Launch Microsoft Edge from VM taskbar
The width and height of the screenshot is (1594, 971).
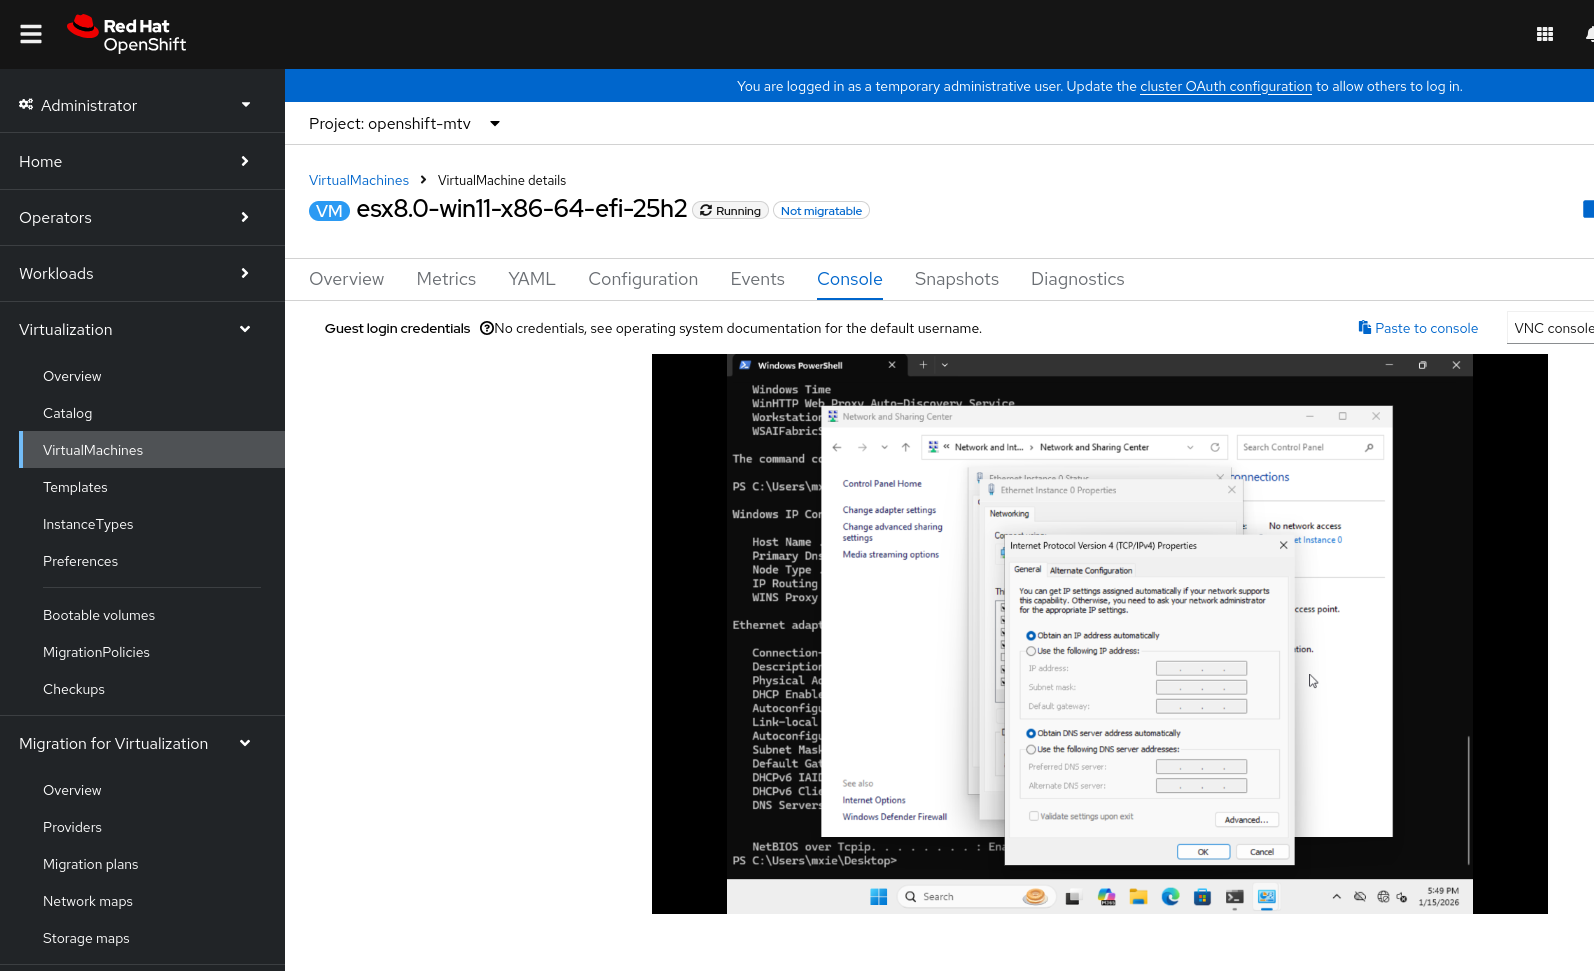[1170, 897]
